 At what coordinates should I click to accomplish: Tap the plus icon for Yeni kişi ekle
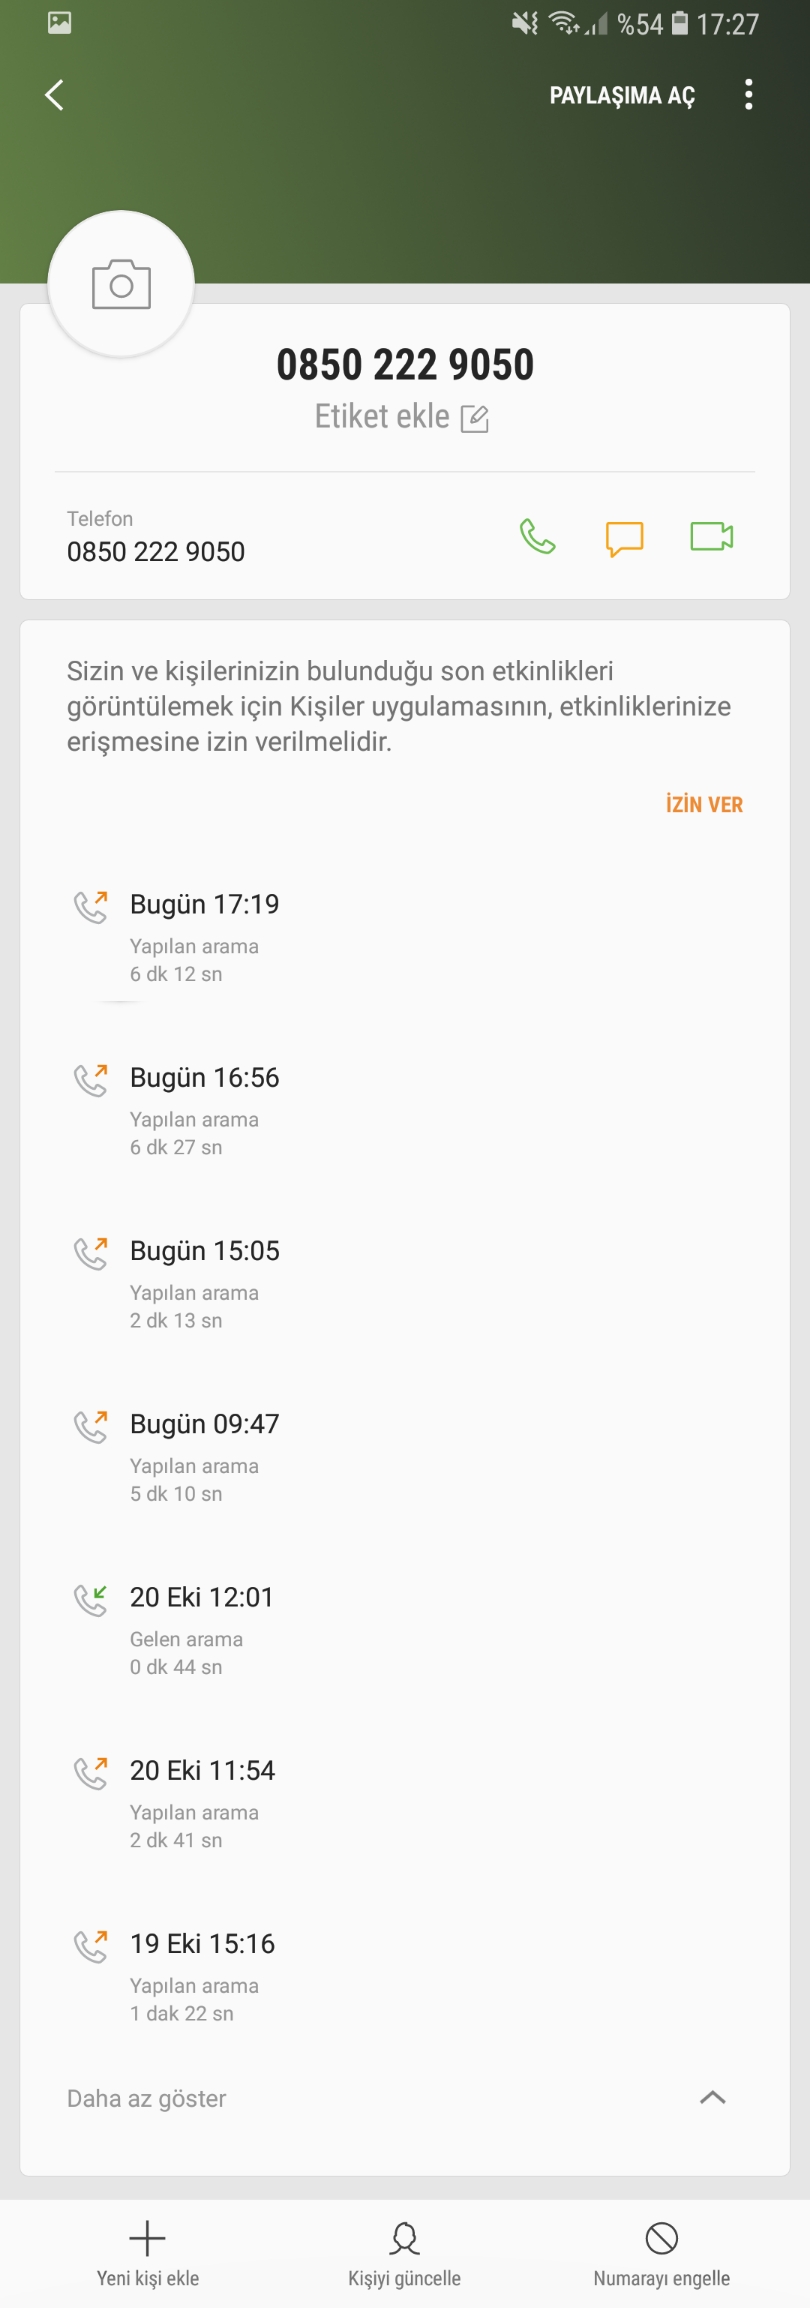[x=147, y=2239]
